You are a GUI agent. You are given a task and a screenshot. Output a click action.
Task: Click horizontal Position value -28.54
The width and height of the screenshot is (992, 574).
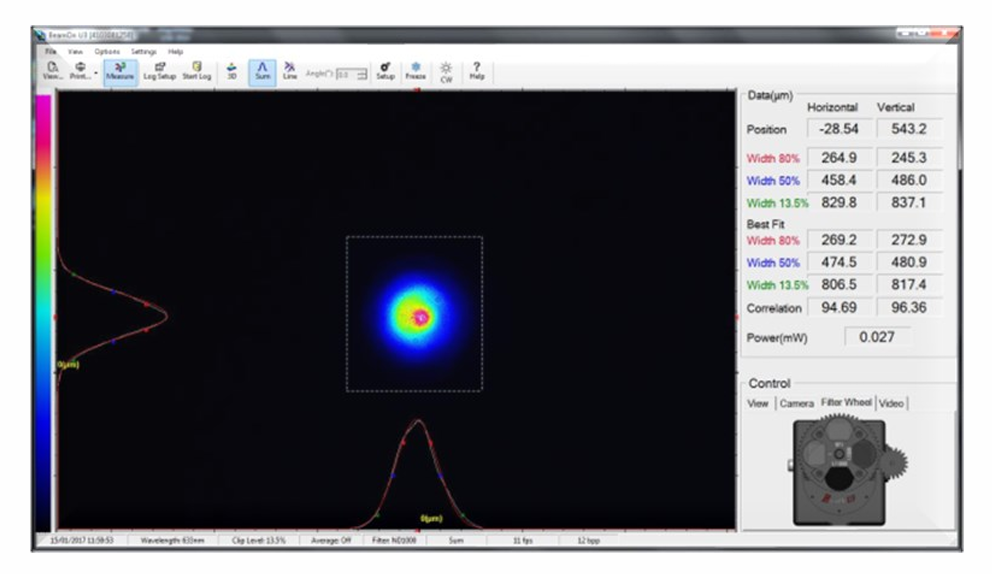pyautogui.click(x=839, y=129)
